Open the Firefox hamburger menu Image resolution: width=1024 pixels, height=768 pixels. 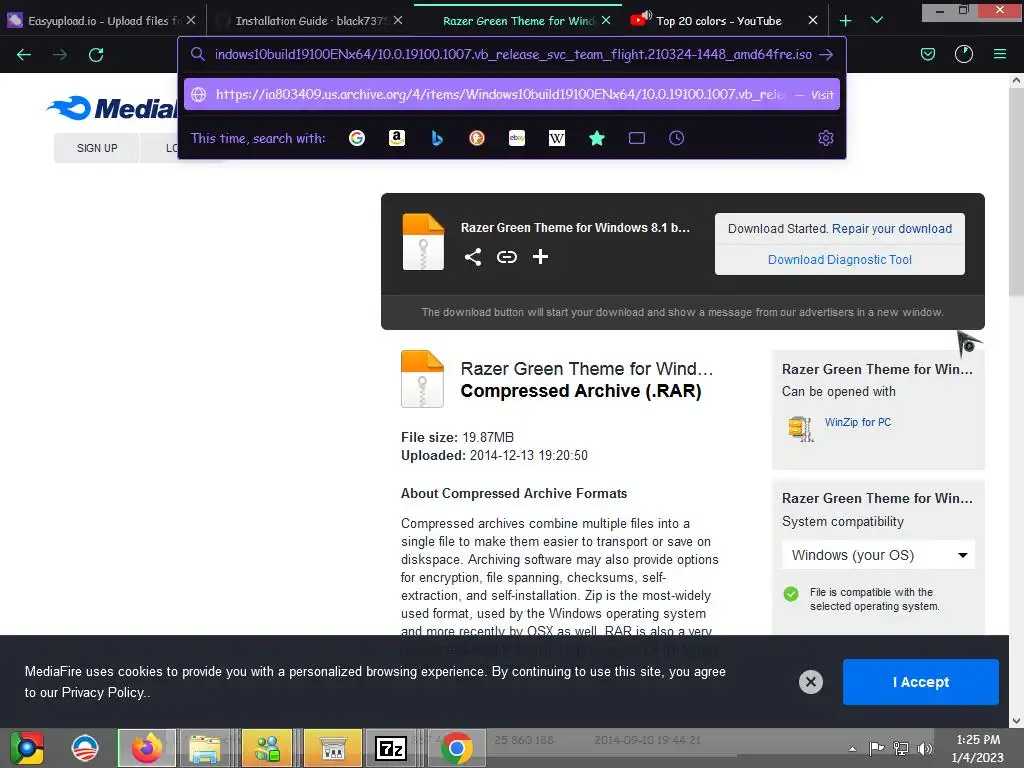point(1000,55)
